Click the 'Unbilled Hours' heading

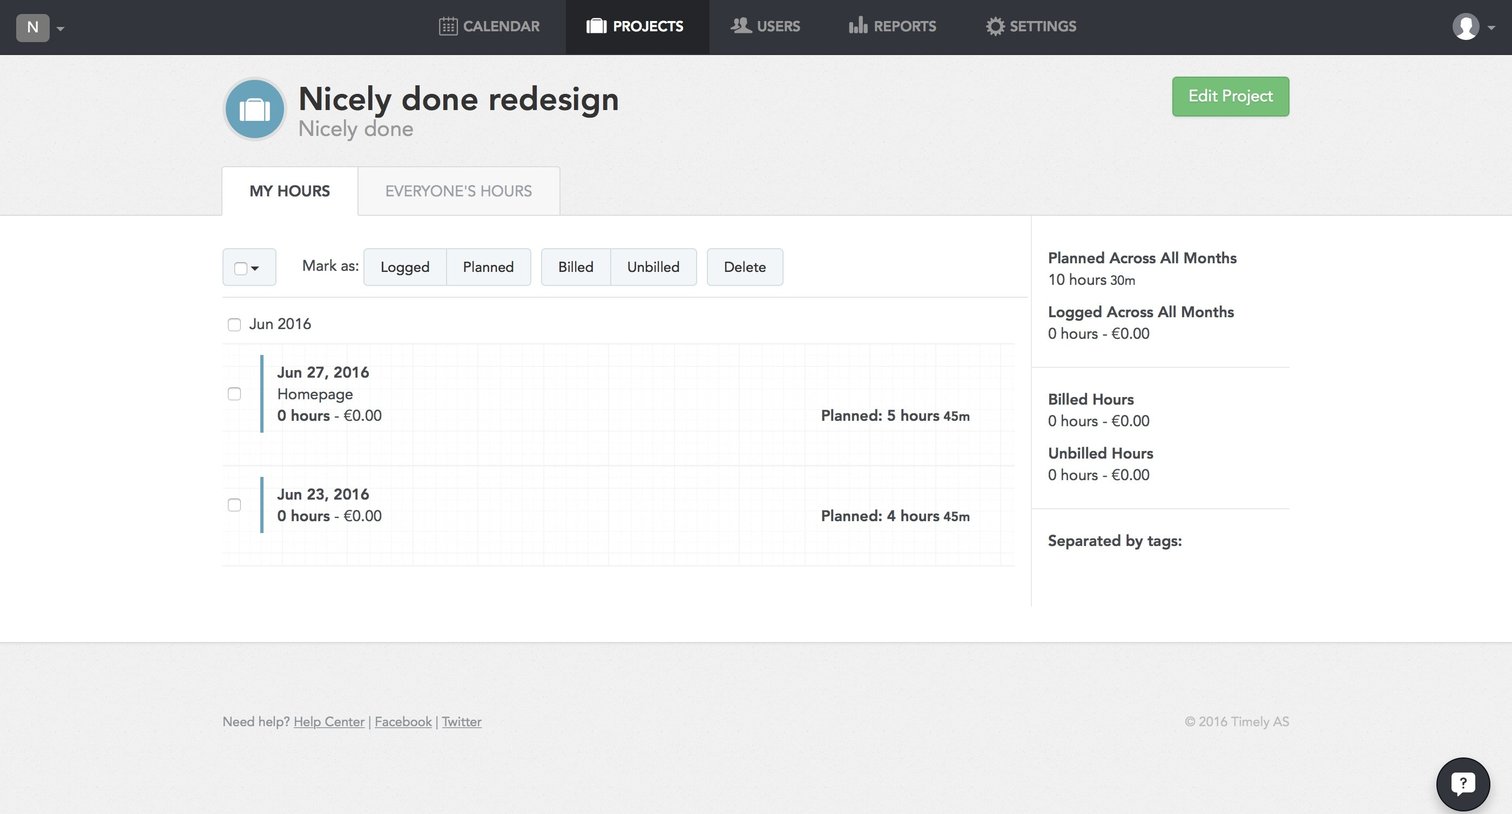(x=1101, y=453)
